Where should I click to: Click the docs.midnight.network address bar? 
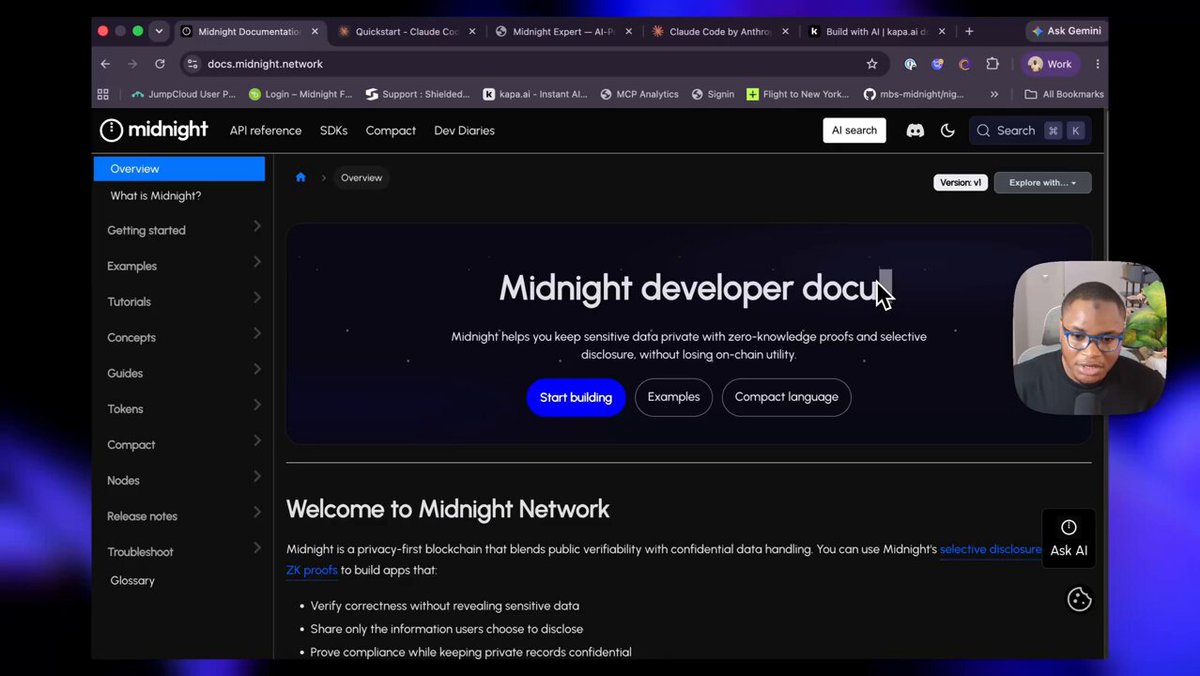tap(533, 64)
